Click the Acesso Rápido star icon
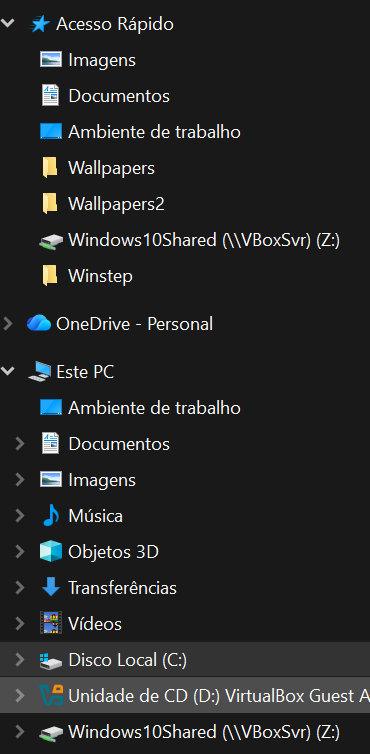370x754 pixels. (39, 24)
